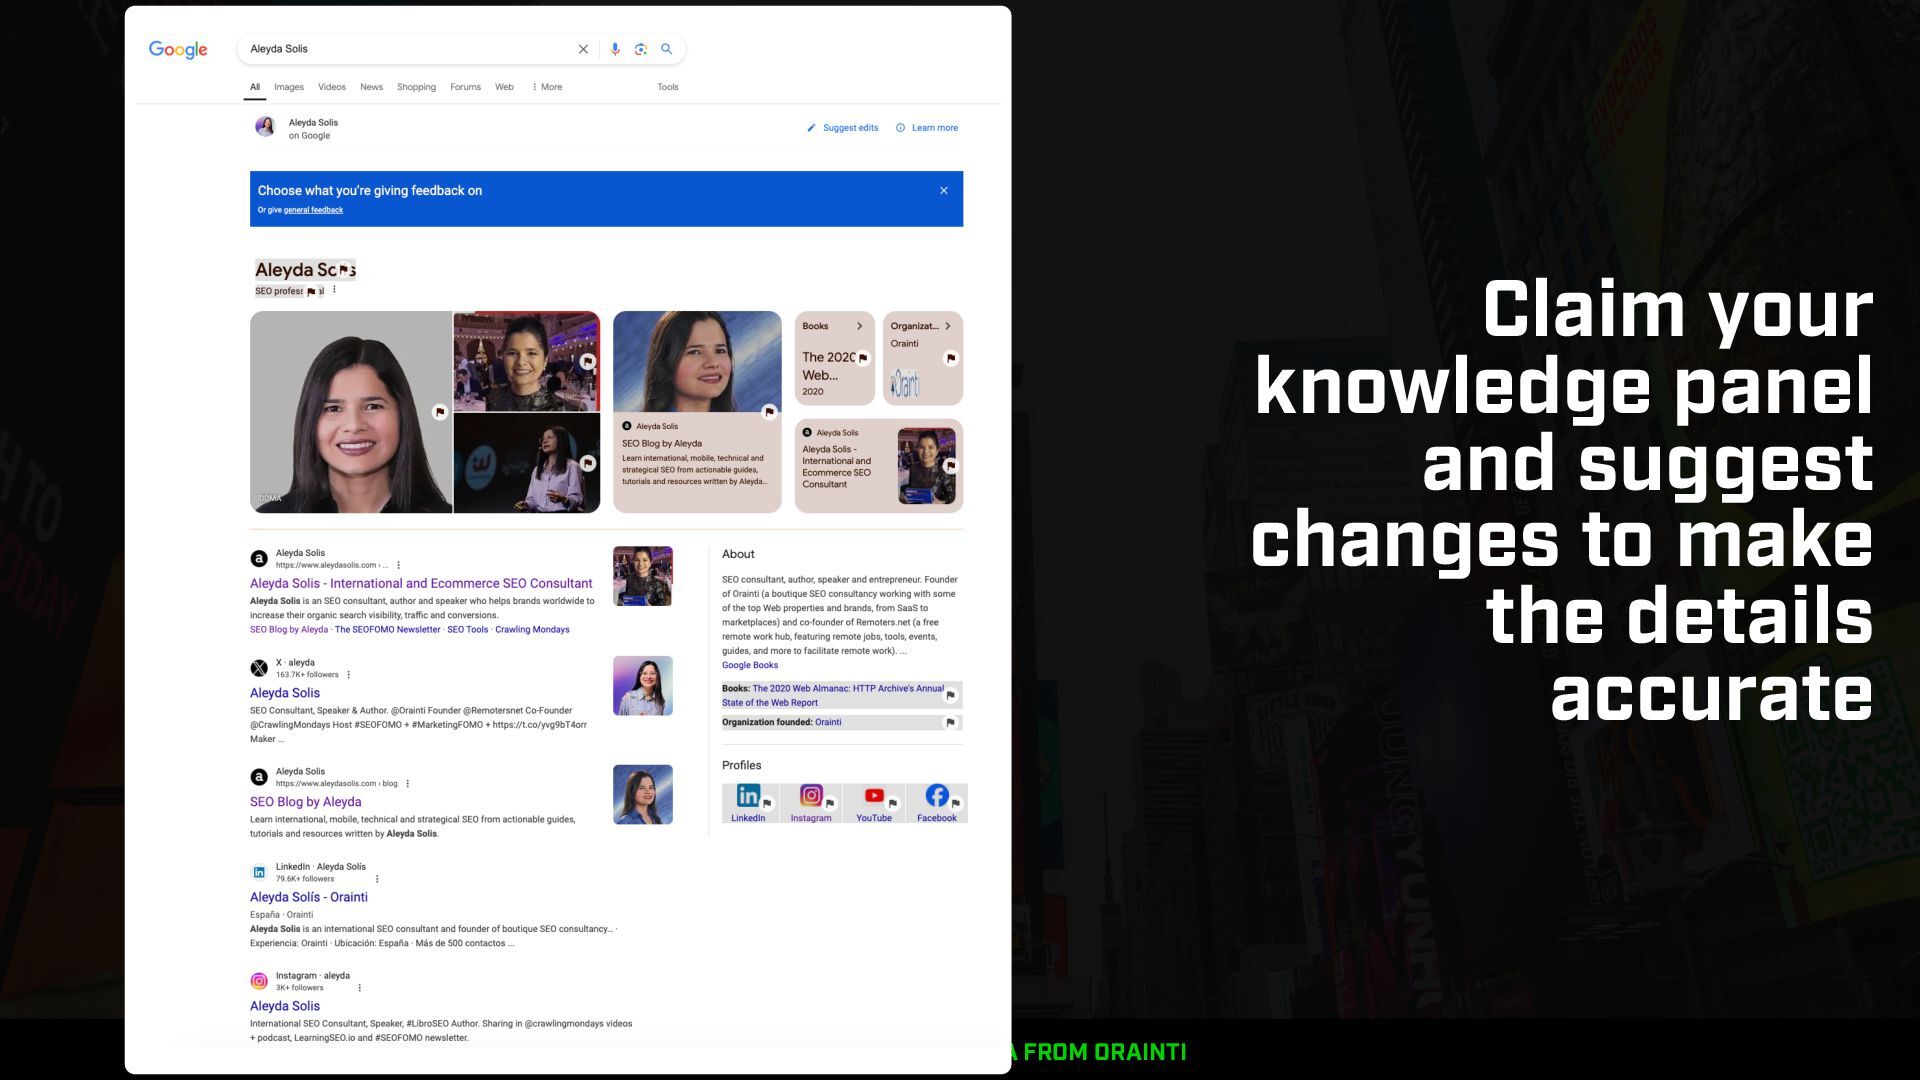Viewport: 1920px width, 1080px height.
Task: Click the magnifying glass search icon
Action: click(667, 49)
